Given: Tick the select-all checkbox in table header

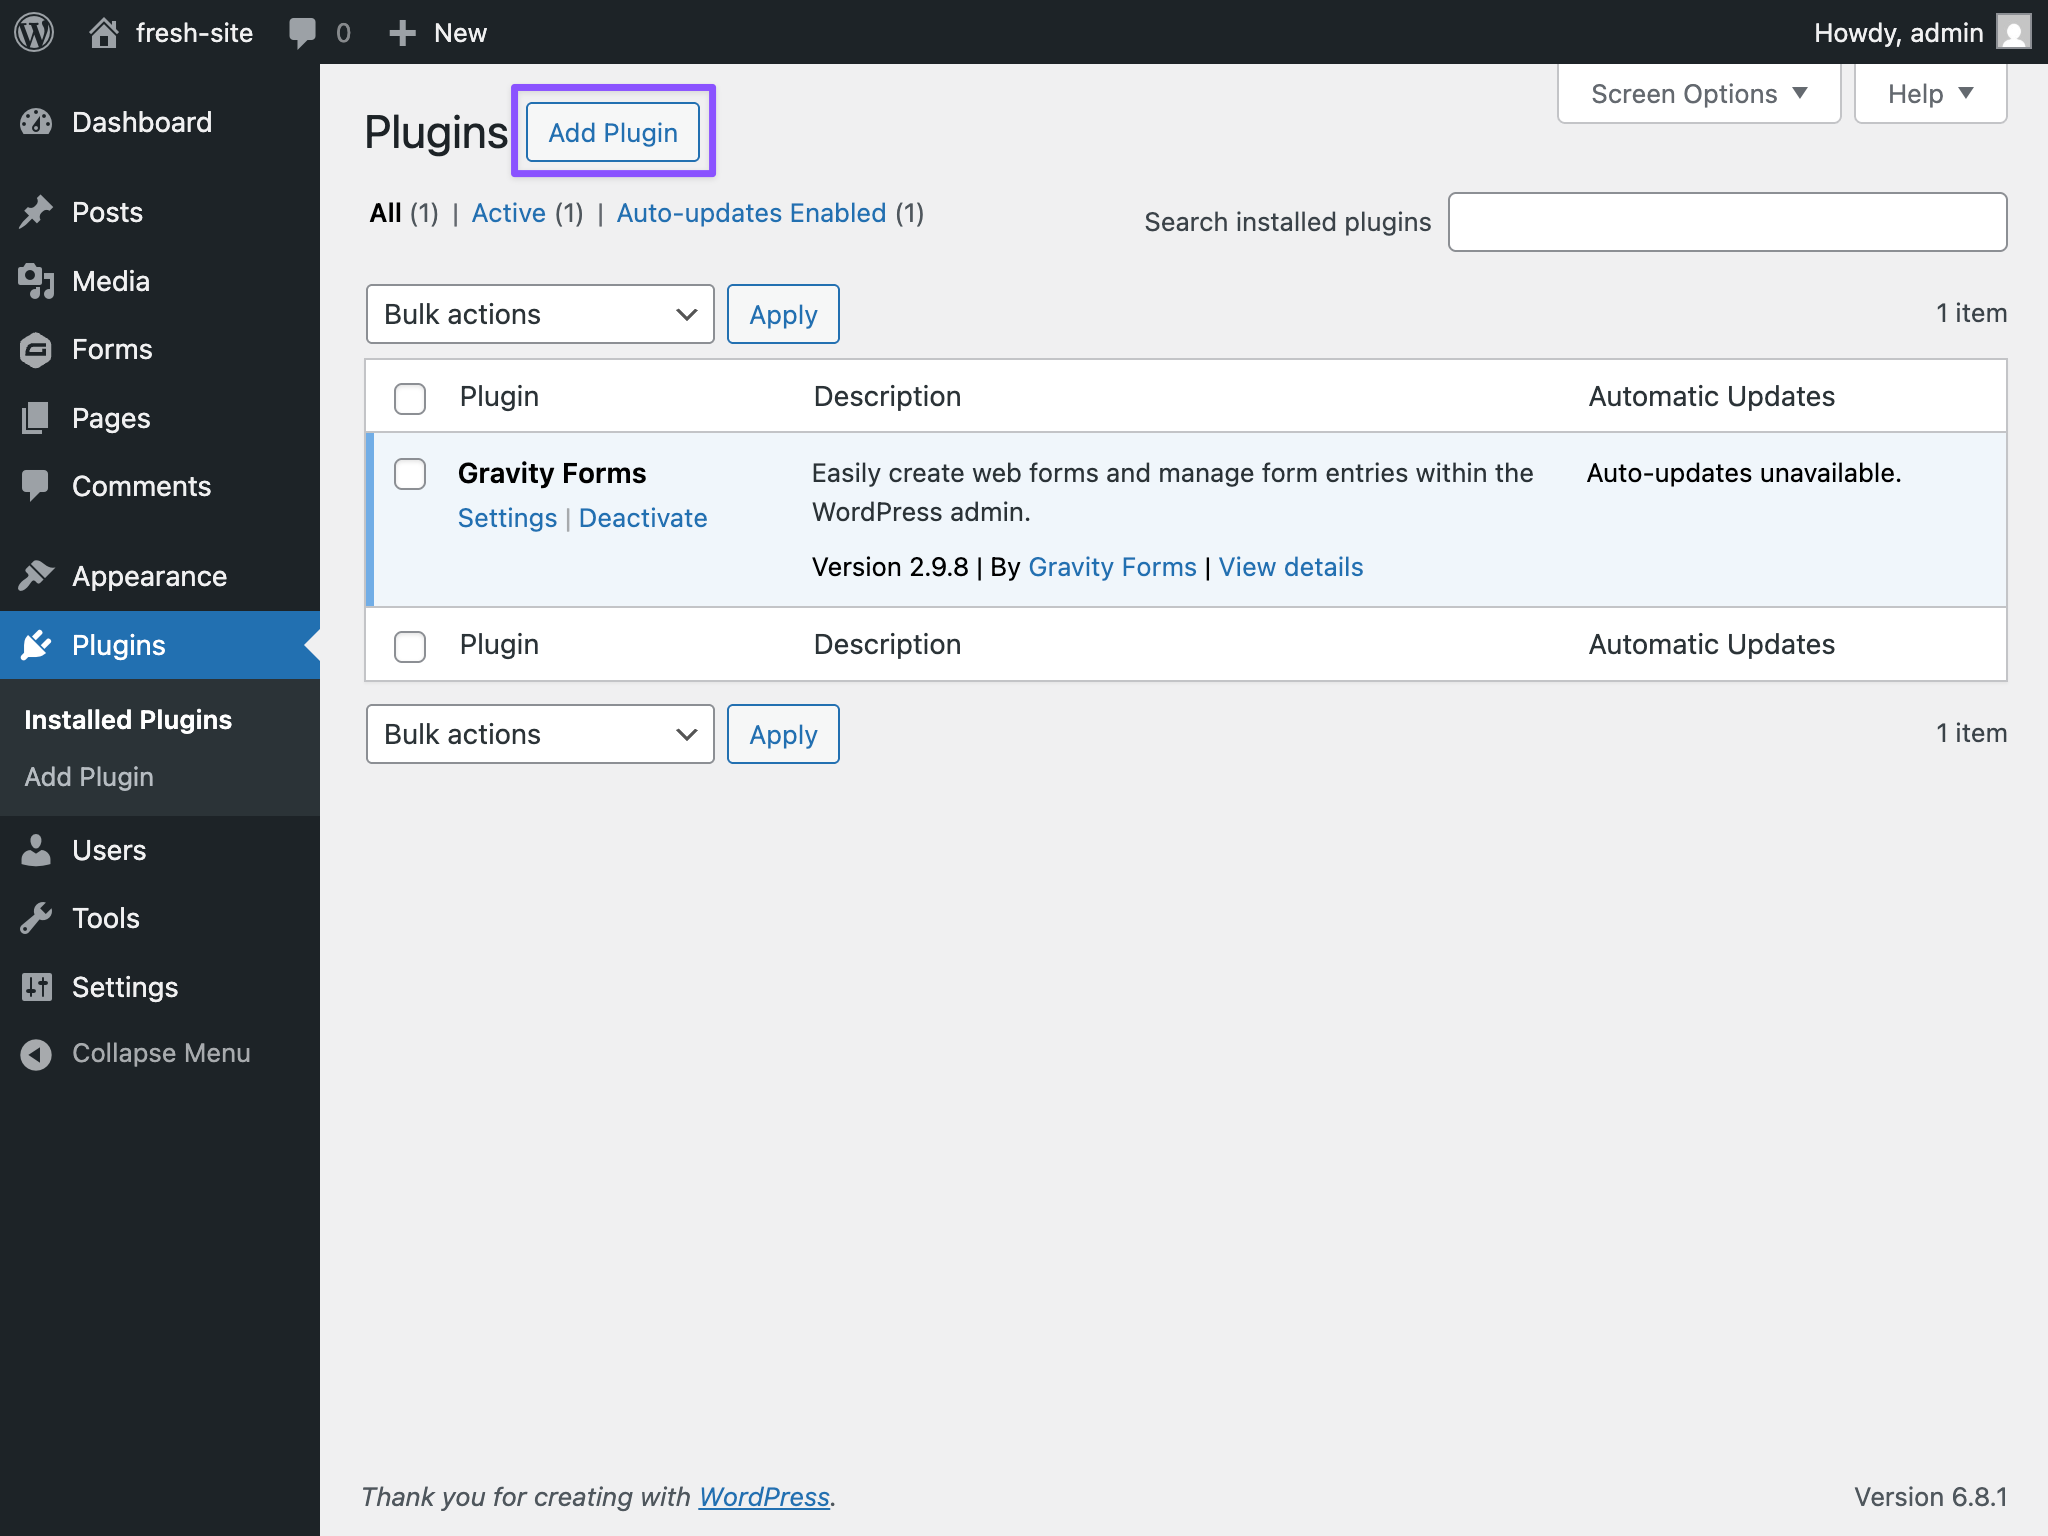Looking at the screenshot, I should (410, 398).
